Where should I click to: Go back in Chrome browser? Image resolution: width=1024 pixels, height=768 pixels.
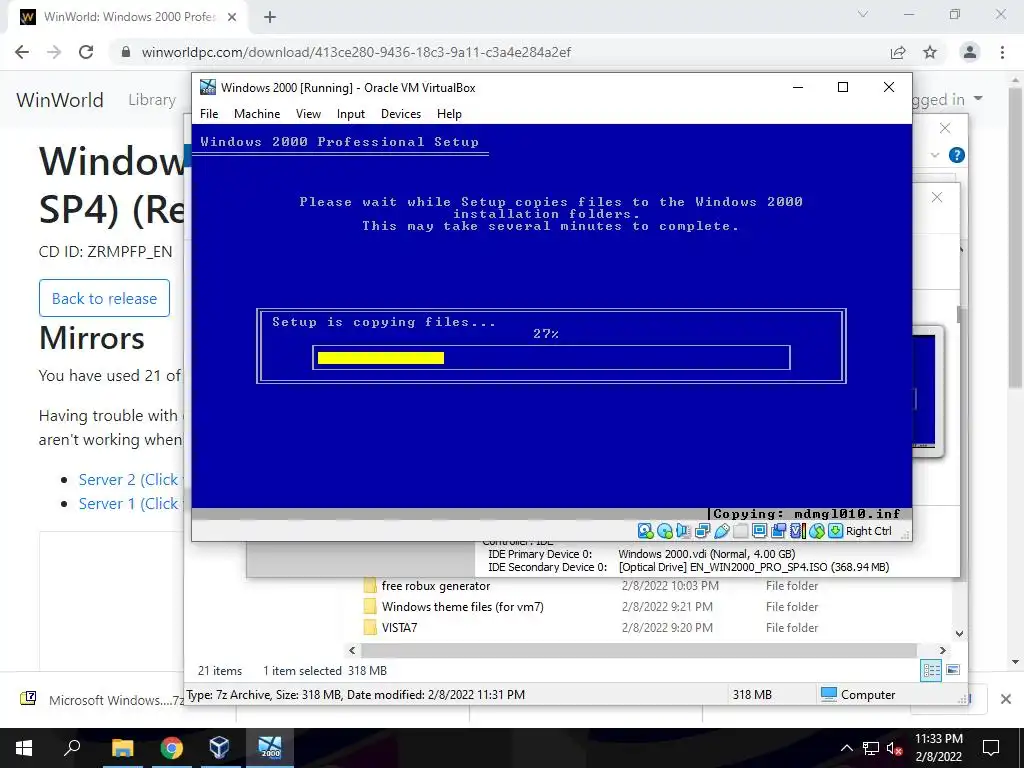[x=22, y=52]
